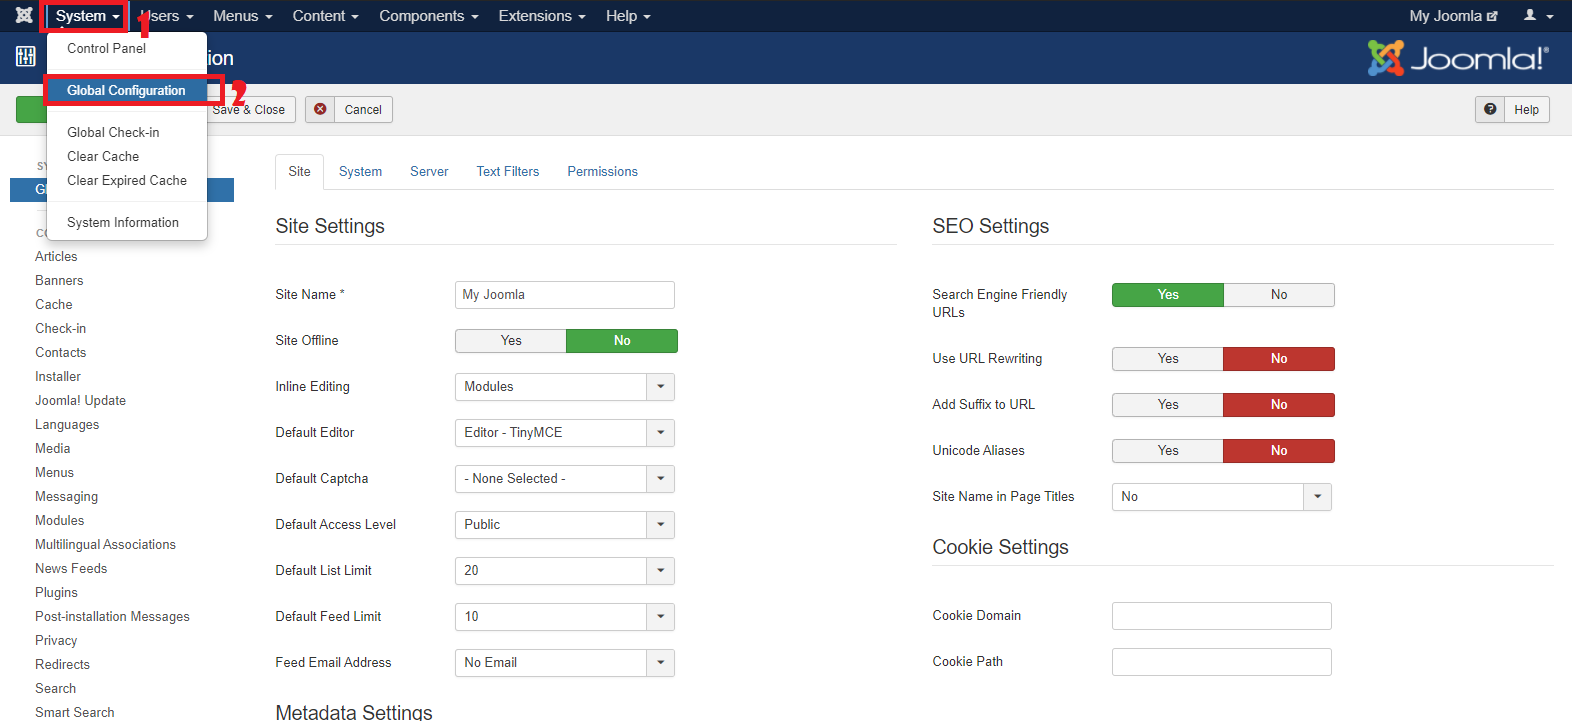Viewport: 1572px width, 721px height.
Task: Switch to the Text Filters tab
Action: (x=508, y=172)
